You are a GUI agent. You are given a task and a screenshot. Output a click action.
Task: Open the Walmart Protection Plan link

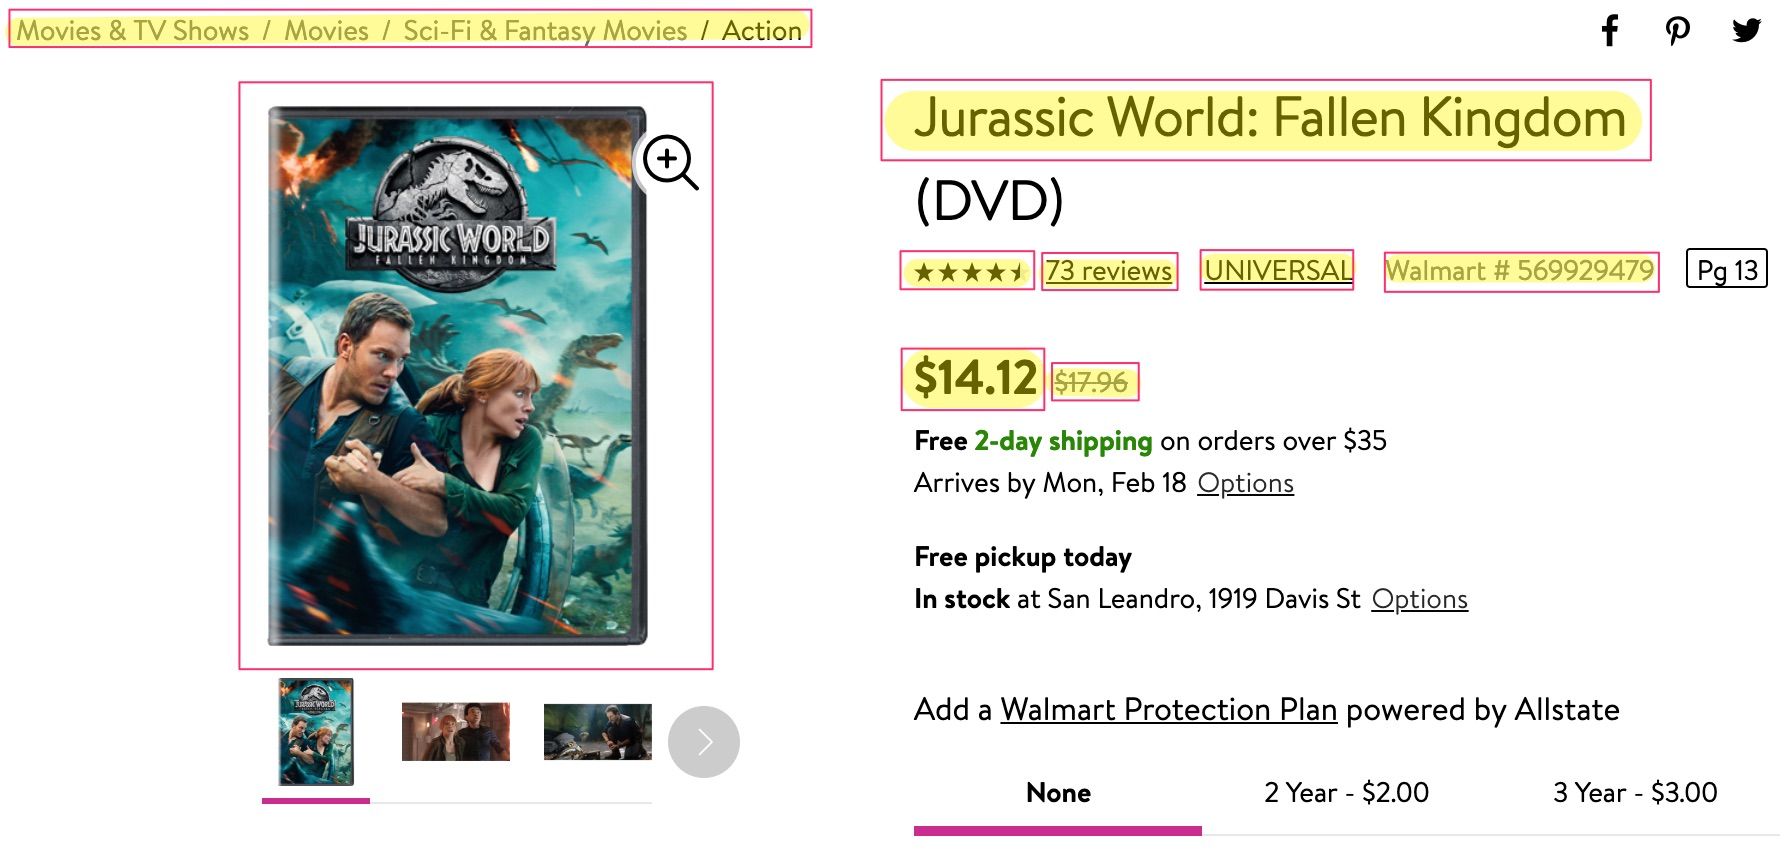pyautogui.click(x=1169, y=709)
